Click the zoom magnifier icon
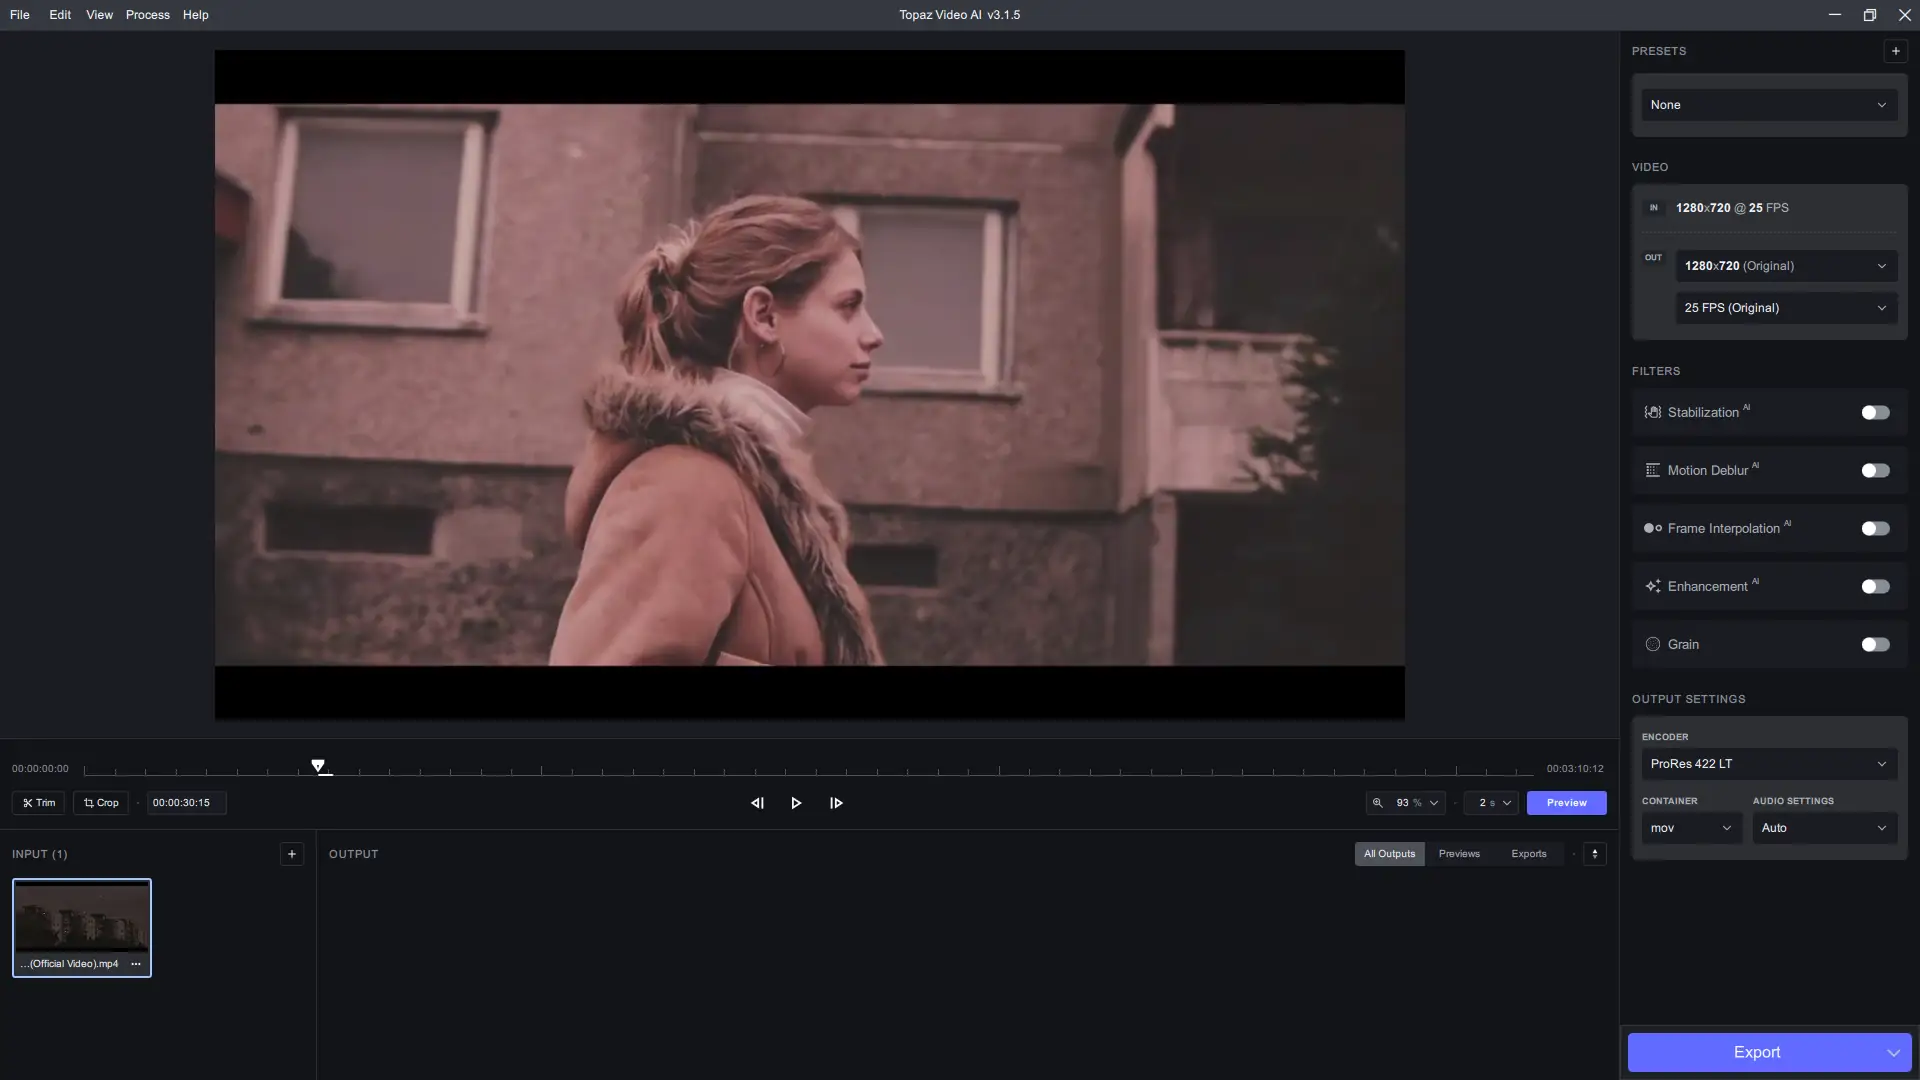This screenshot has height=1080, width=1920. 1378,803
